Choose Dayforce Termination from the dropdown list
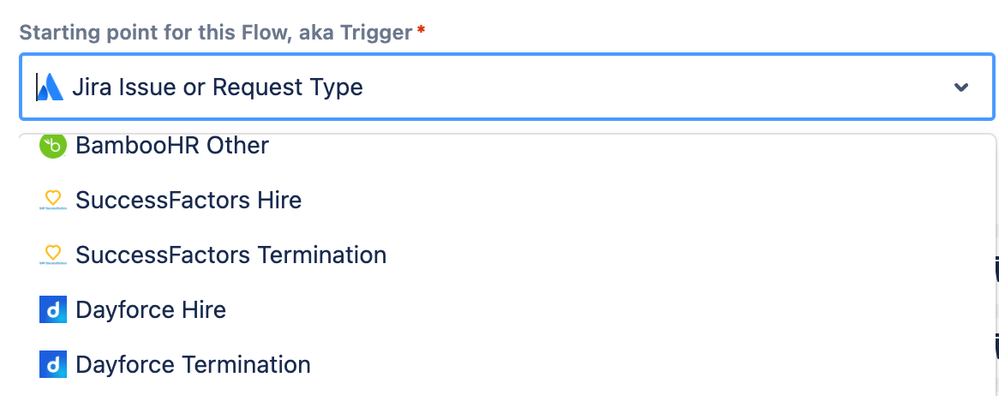 click(507, 365)
